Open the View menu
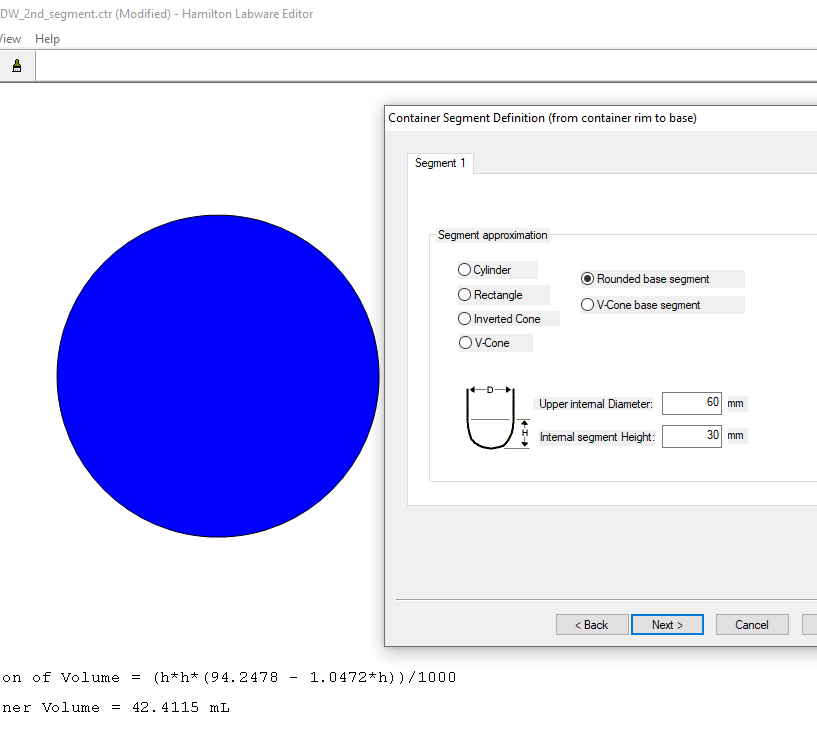The width and height of the screenshot is (817, 729). tap(10, 39)
